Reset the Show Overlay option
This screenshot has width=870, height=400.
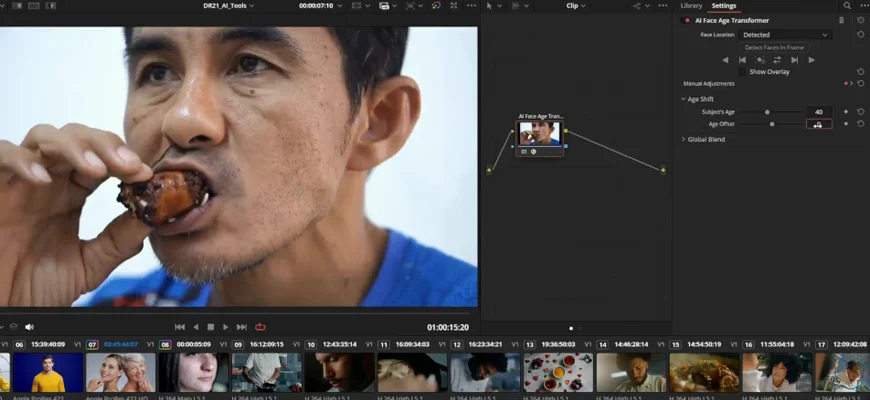(861, 72)
